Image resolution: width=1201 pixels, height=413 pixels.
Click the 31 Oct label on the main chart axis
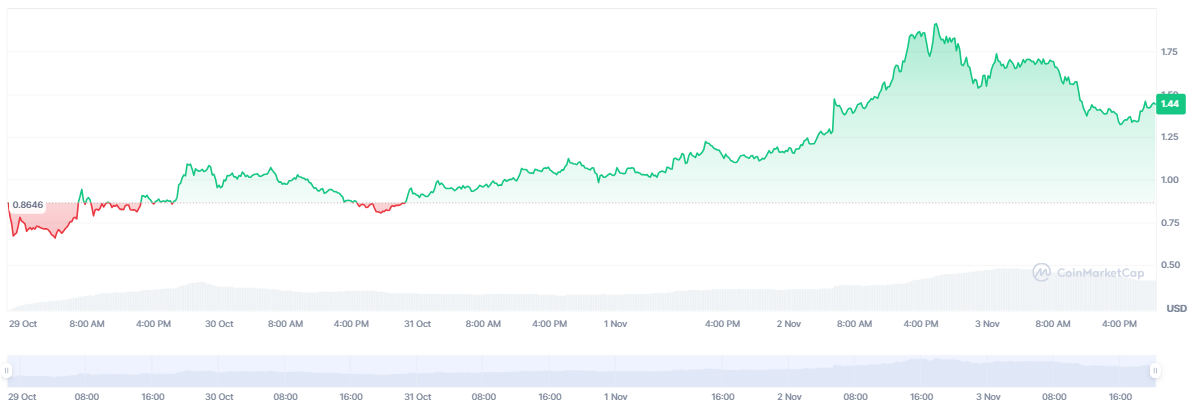coord(417,324)
